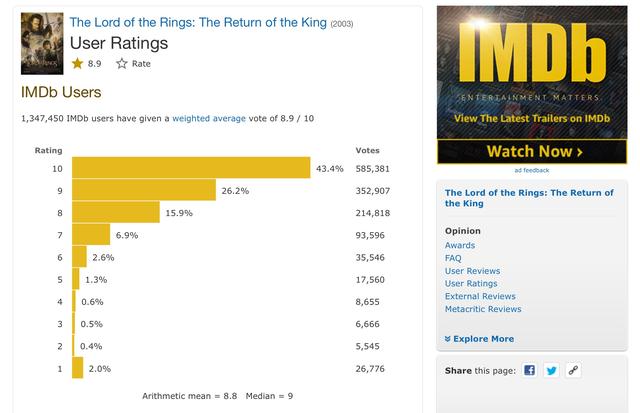Open the User Ratings sidebar link
The image size is (640, 413).
[471, 283]
